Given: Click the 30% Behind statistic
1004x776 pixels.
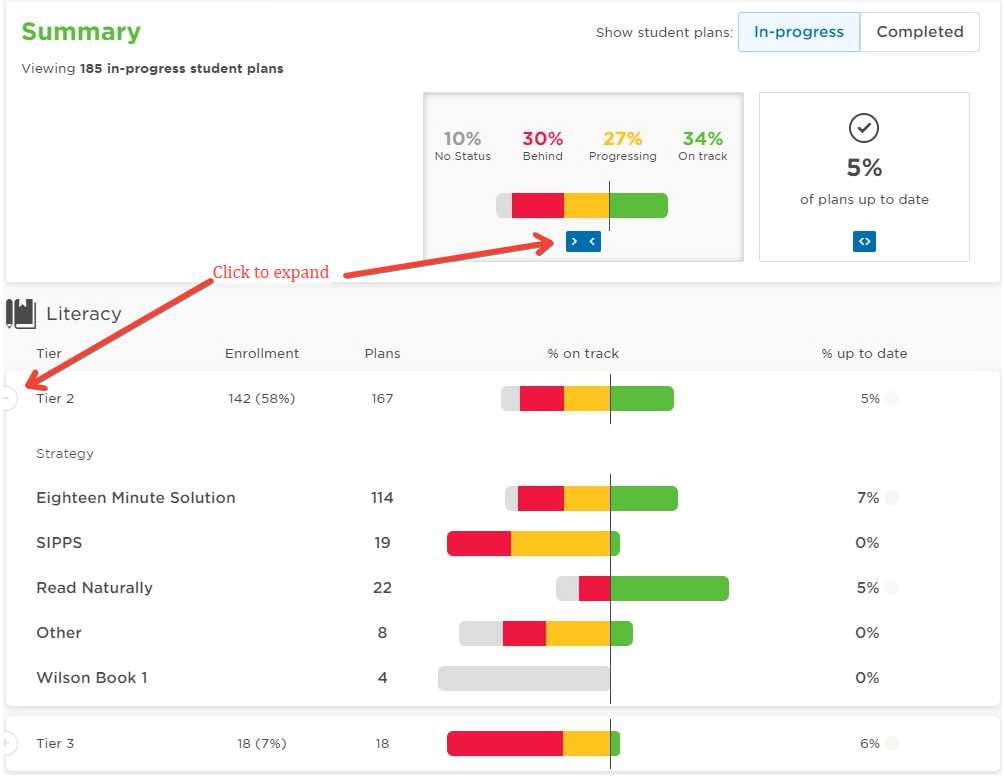Looking at the screenshot, I should [542, 146].
